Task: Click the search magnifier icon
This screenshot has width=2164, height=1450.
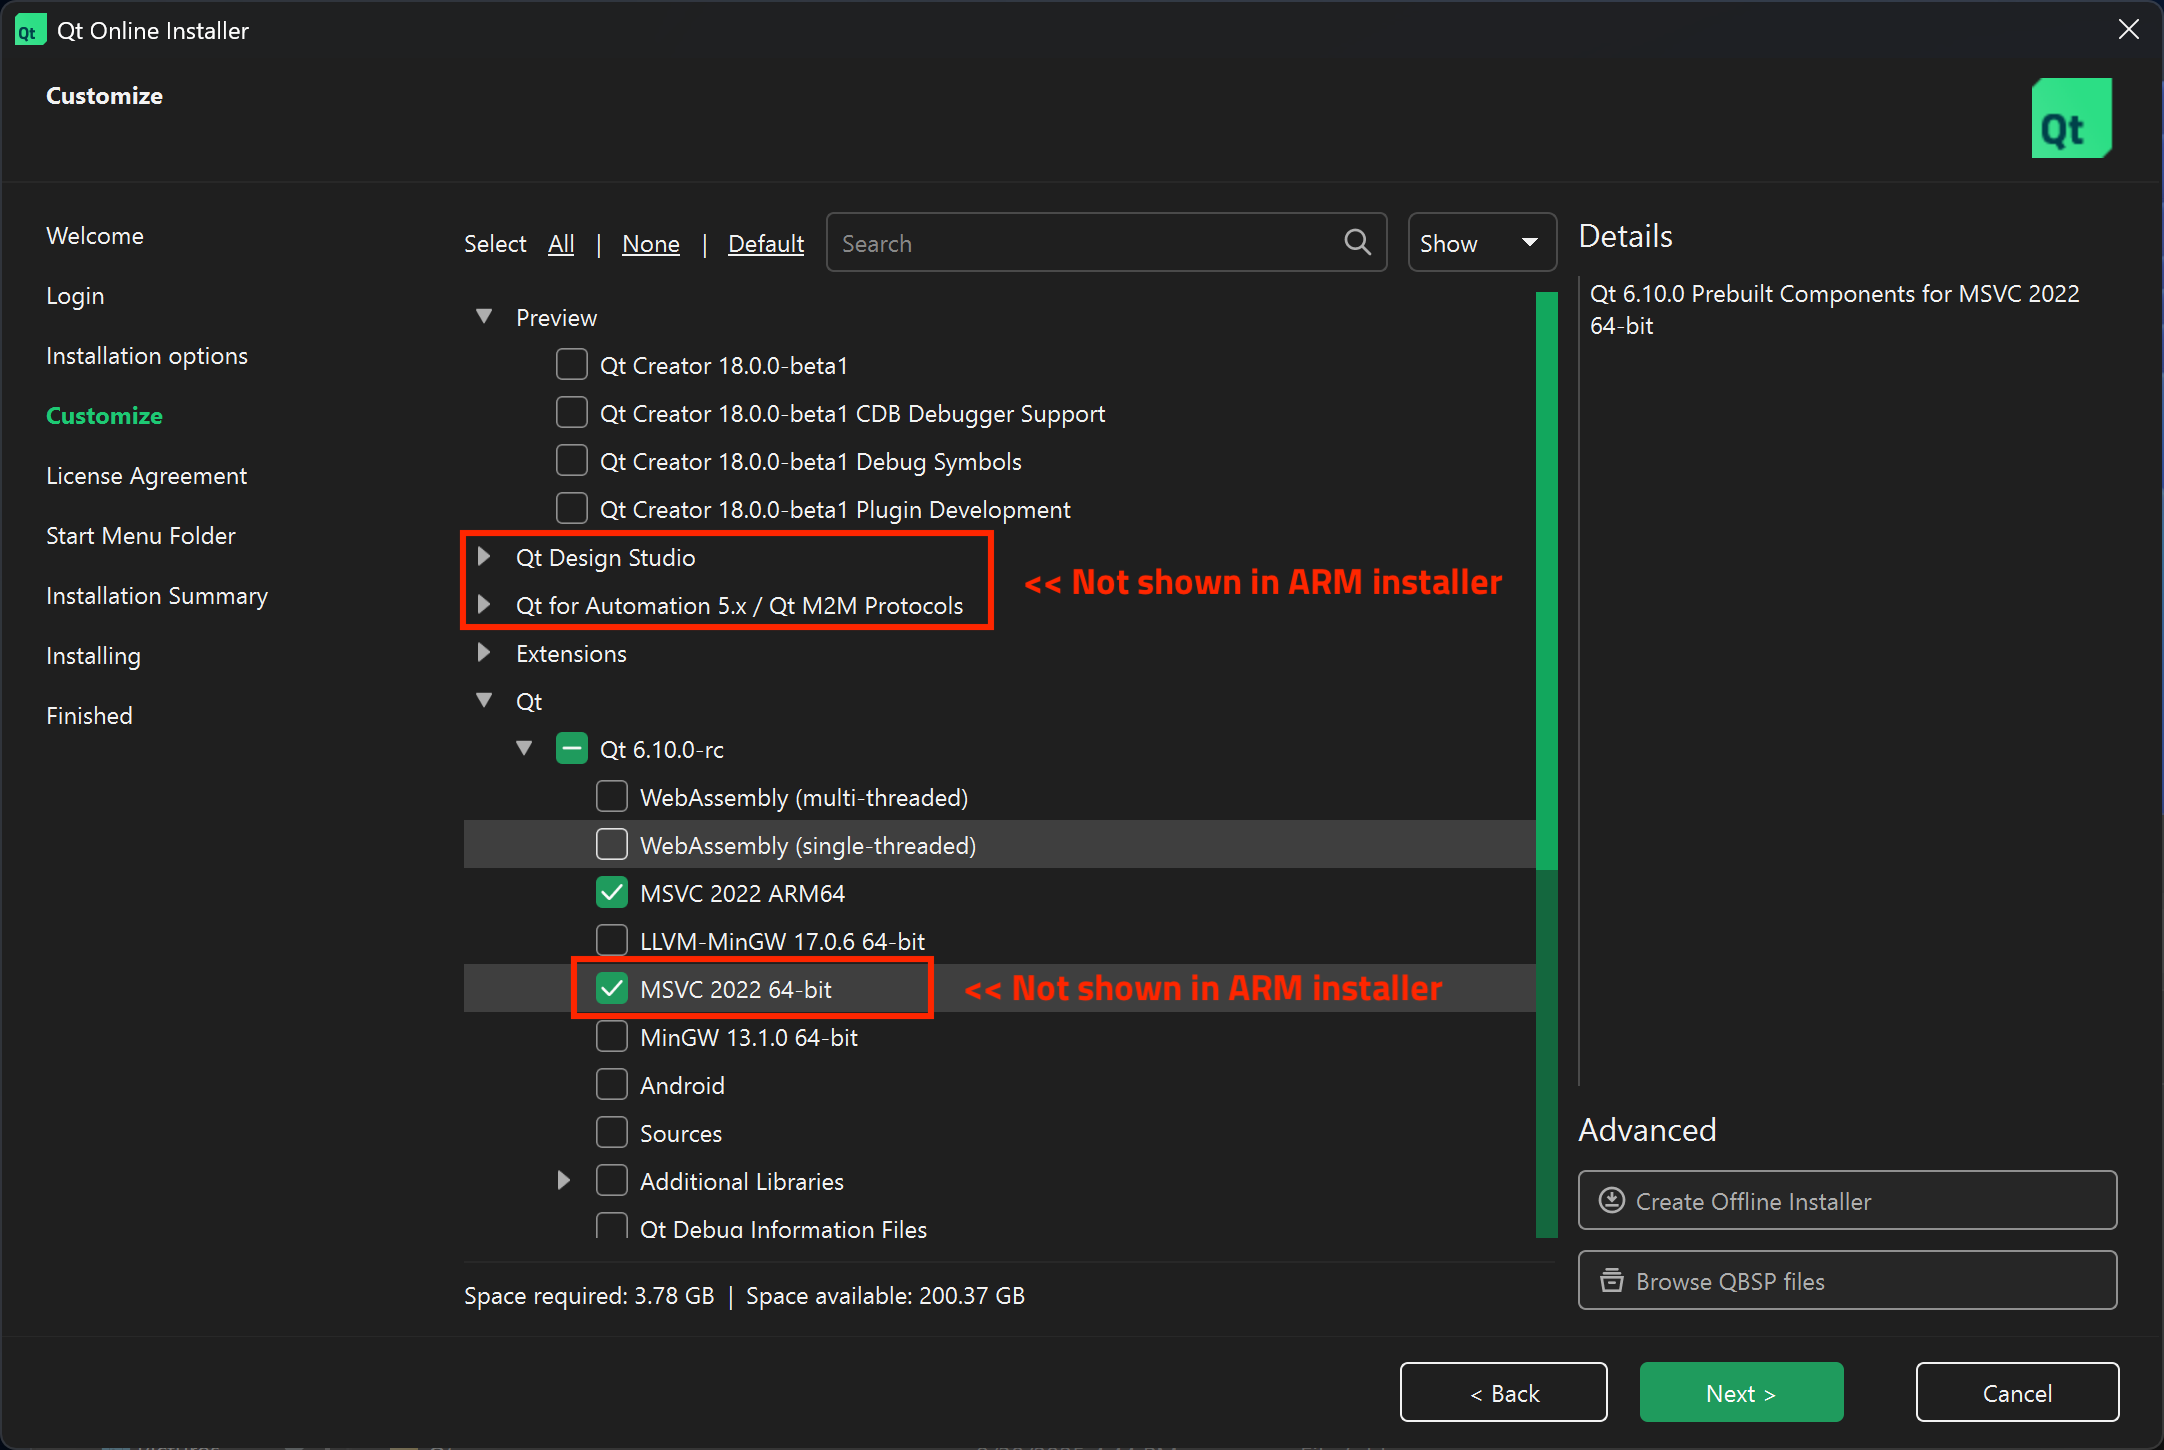Action: point(1357,242)
